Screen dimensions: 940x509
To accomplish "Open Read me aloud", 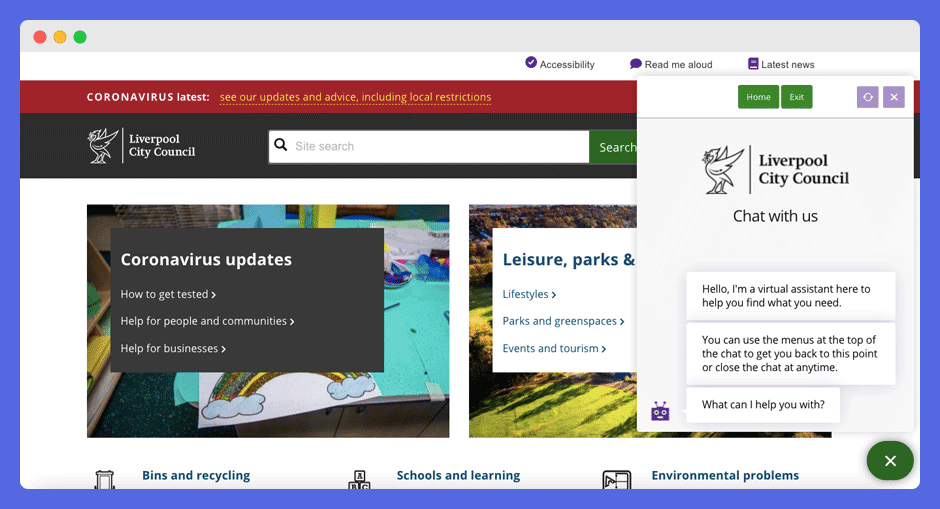I will pos(678,65).
